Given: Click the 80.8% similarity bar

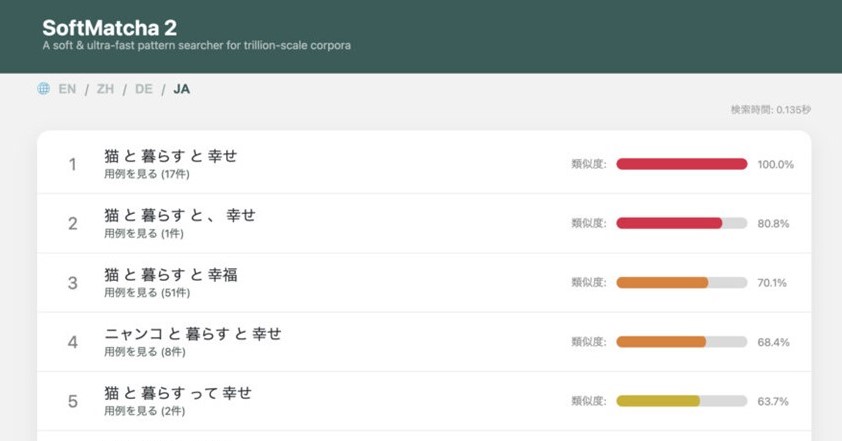Looking at the screenshot, I should click(681, 223).
